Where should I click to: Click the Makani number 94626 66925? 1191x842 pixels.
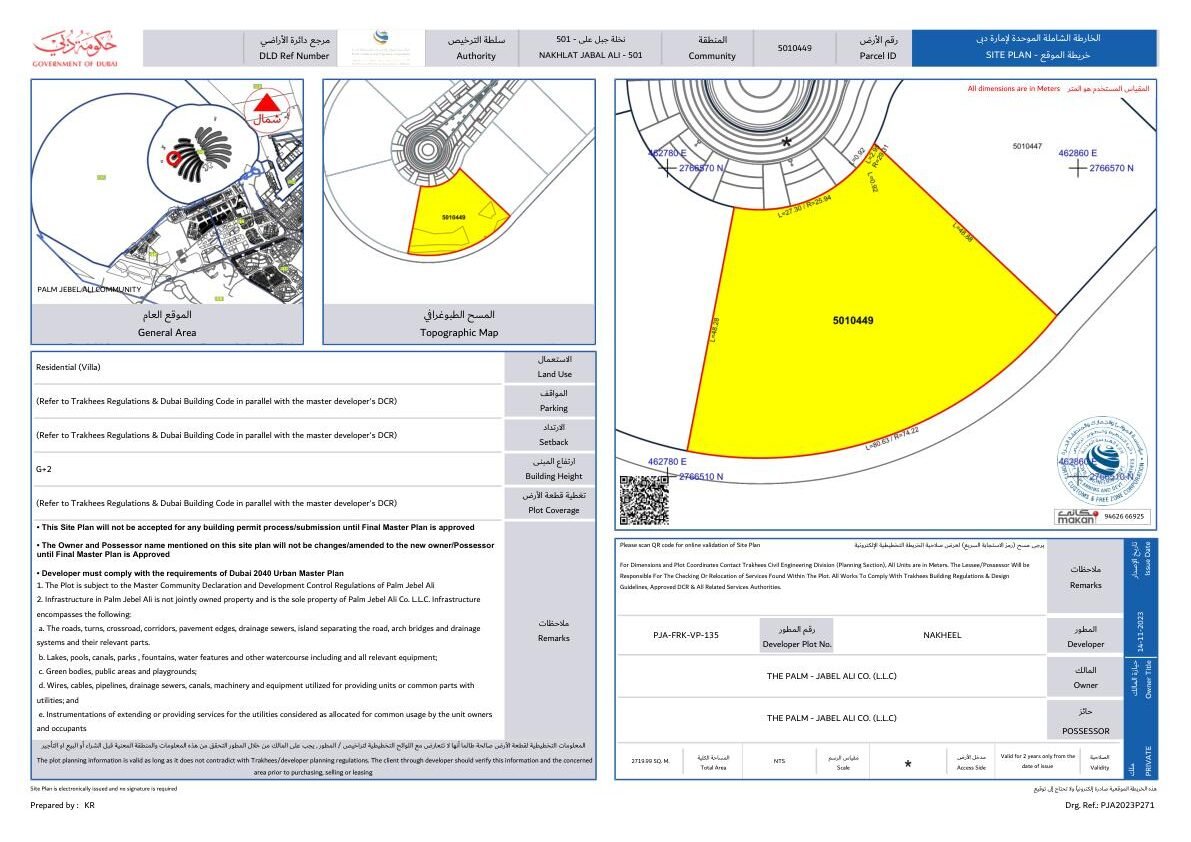pyautogui.click(x=1125, y=517)
